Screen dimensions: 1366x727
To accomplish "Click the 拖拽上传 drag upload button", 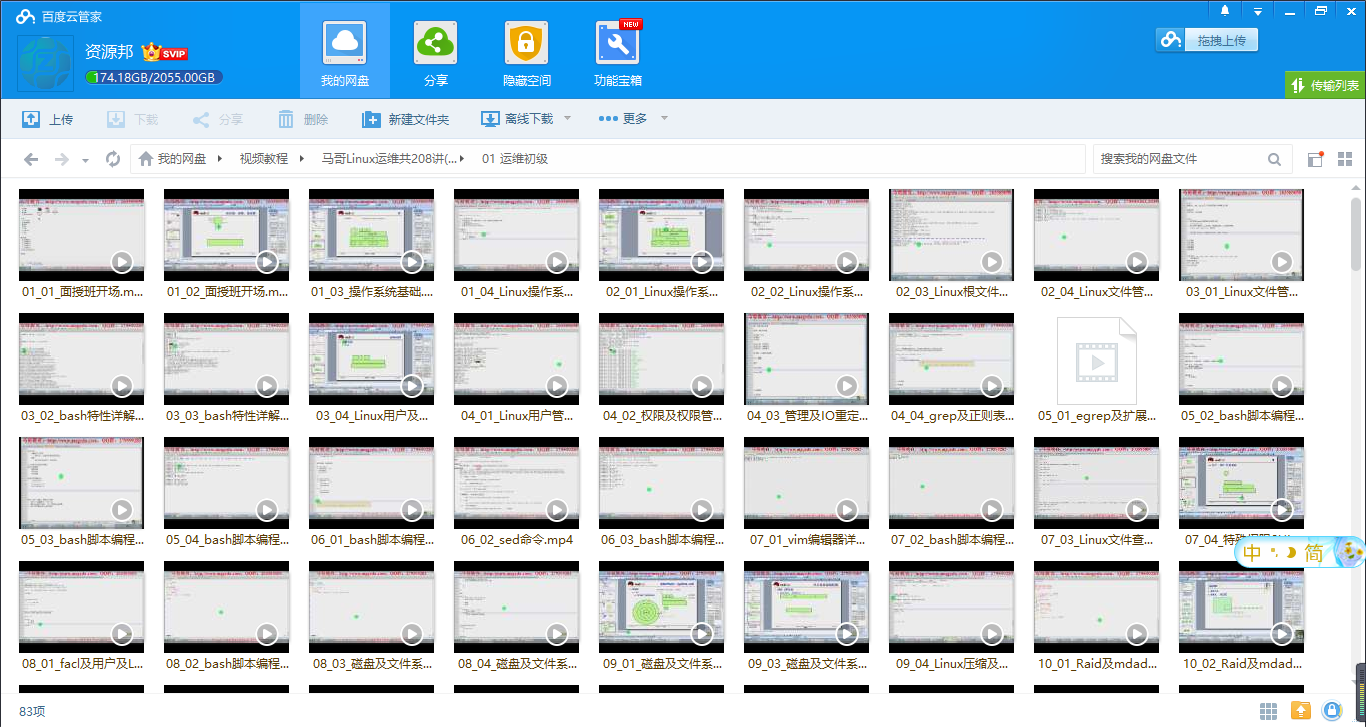I will (x=1207, y=40).
